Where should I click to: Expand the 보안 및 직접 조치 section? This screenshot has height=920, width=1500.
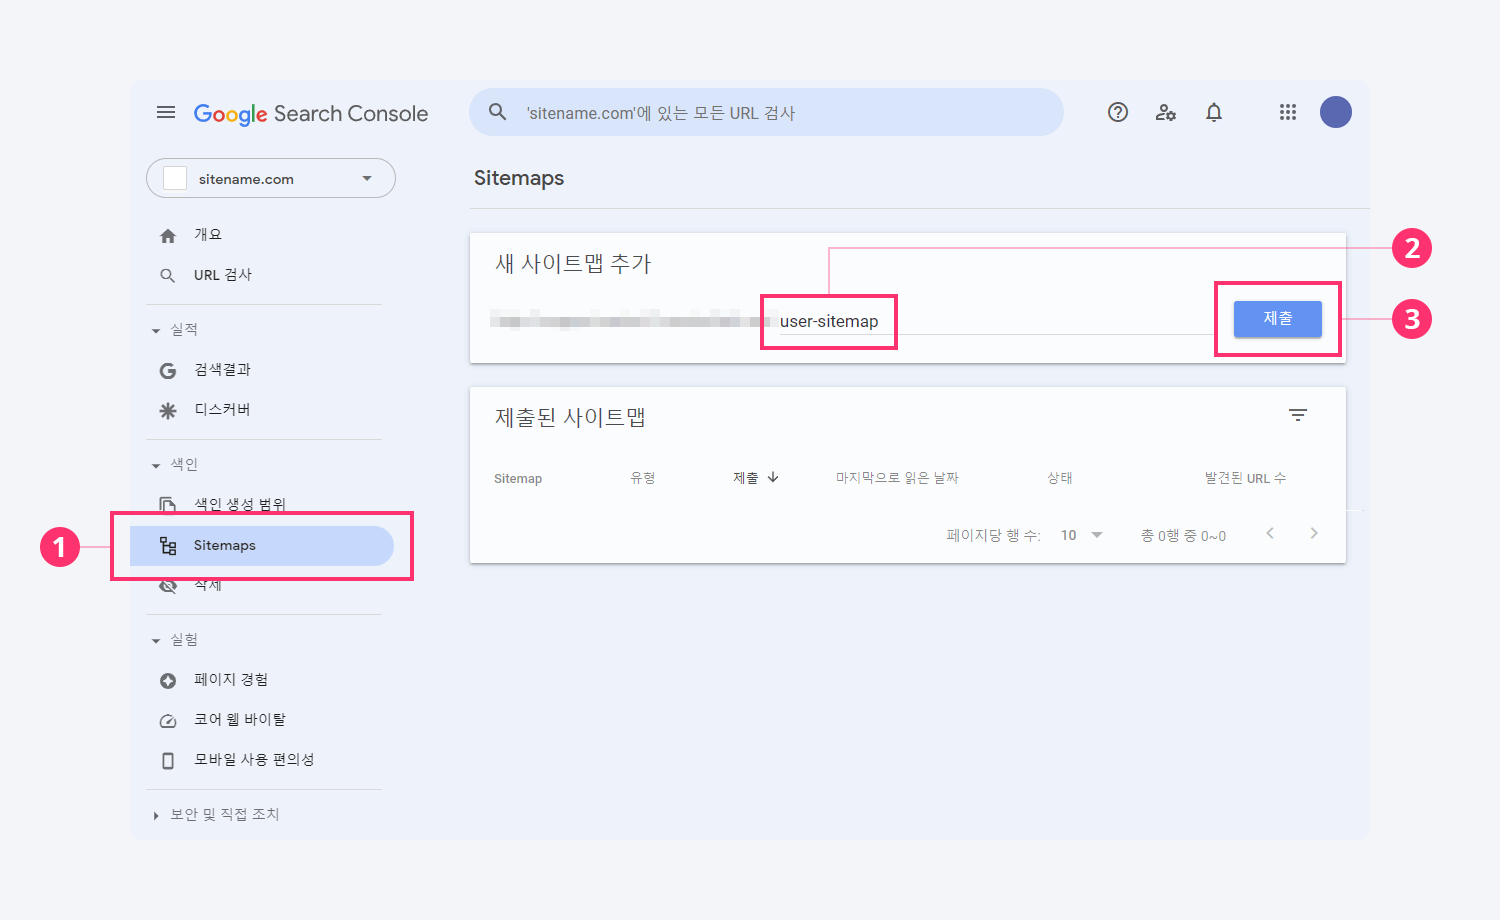click(x=156, y=815)
